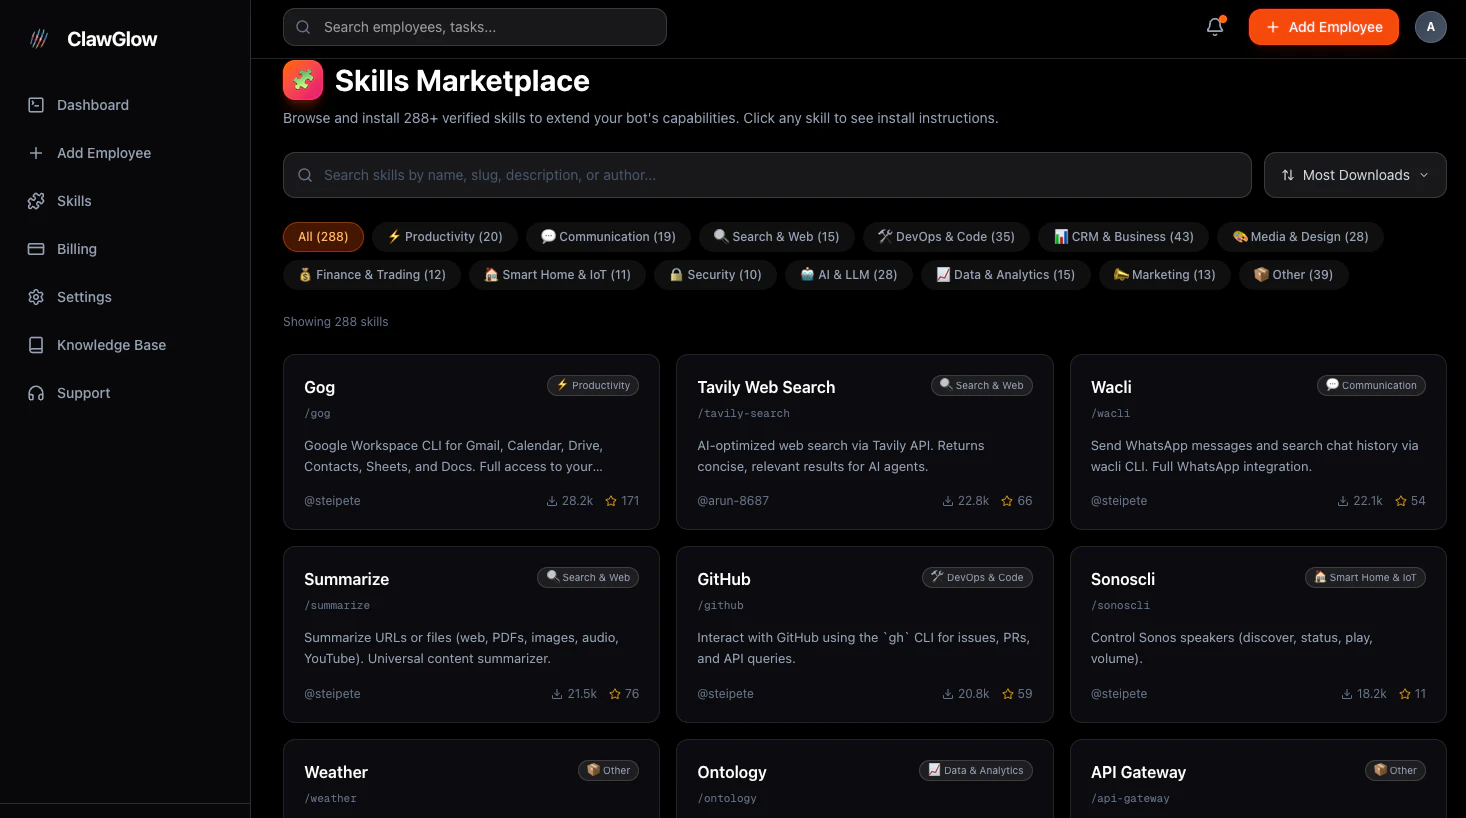Open Billing page from sidebar
This screenshot has width=1466, height=818.
[77, 249]
